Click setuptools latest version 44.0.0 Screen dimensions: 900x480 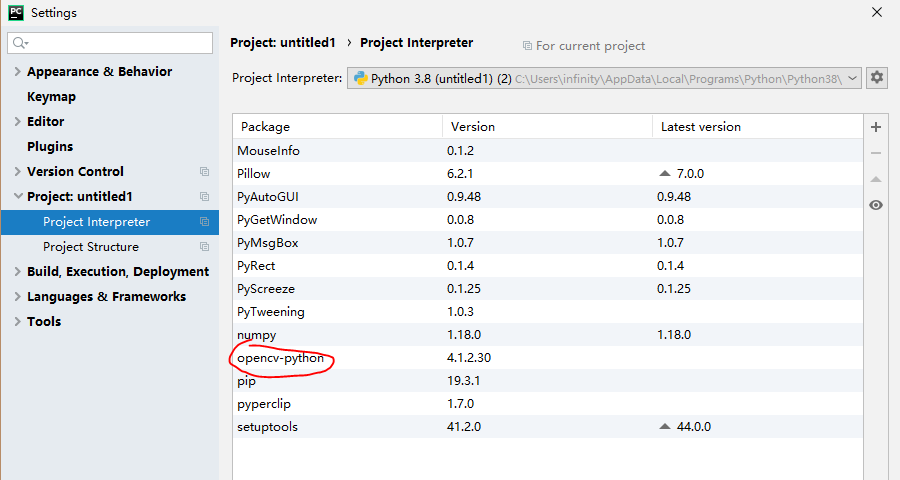tap(693, 426)
